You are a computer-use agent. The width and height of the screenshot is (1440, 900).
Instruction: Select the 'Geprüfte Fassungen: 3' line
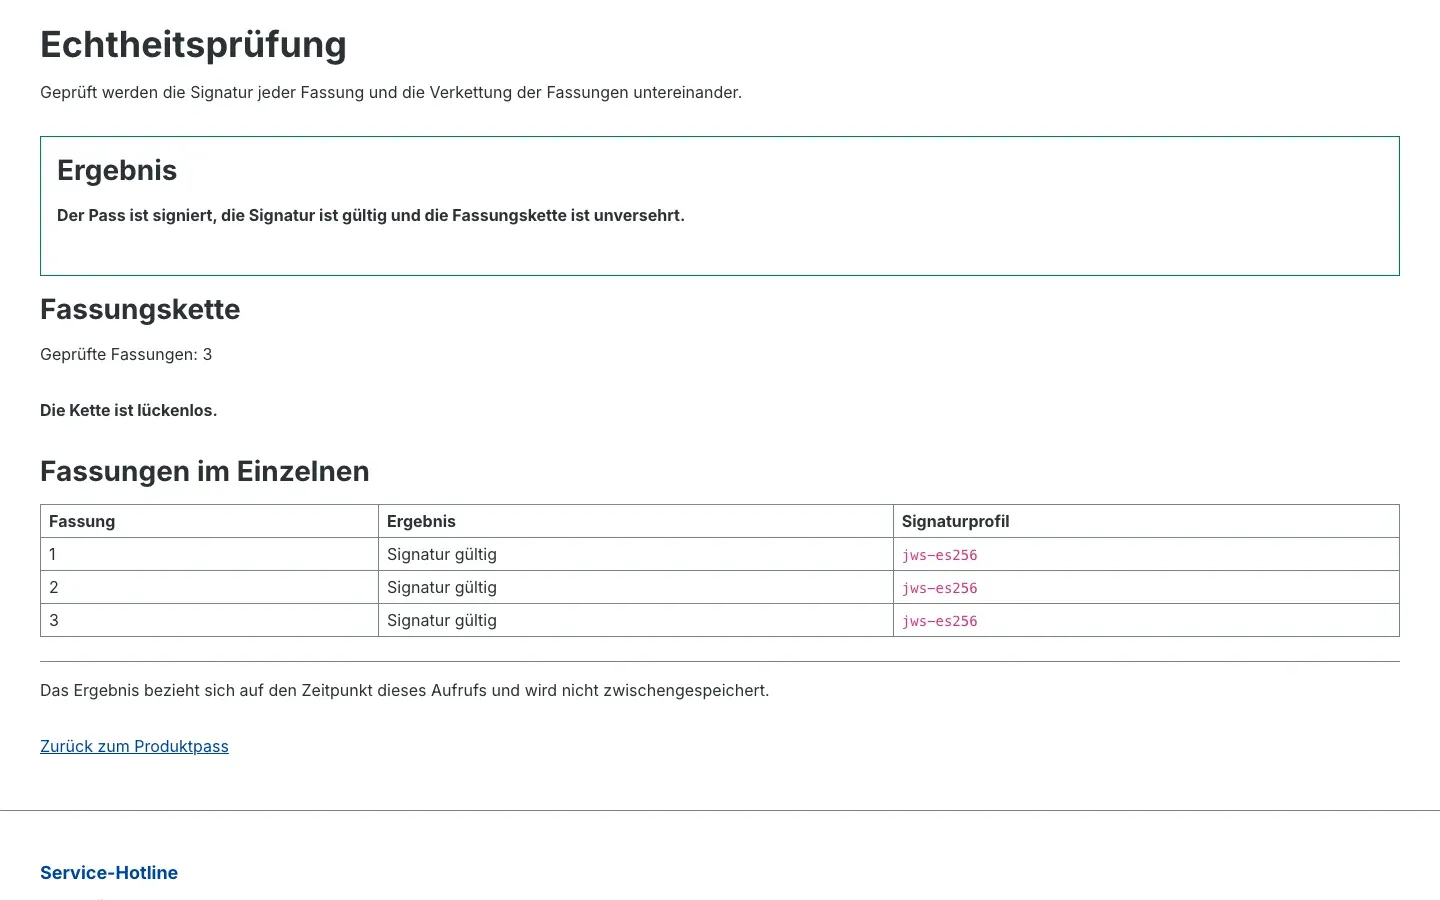(126, 354)
